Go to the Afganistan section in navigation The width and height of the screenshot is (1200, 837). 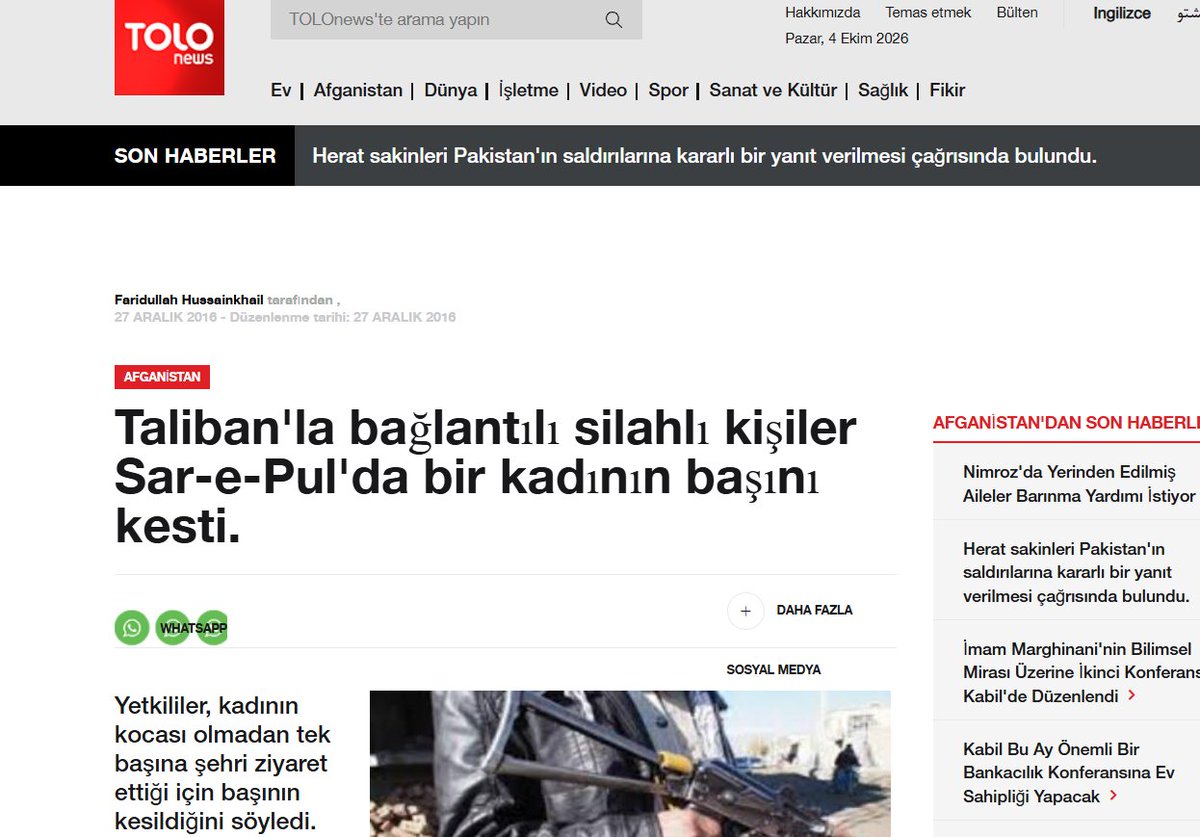[x=358, y=90]
